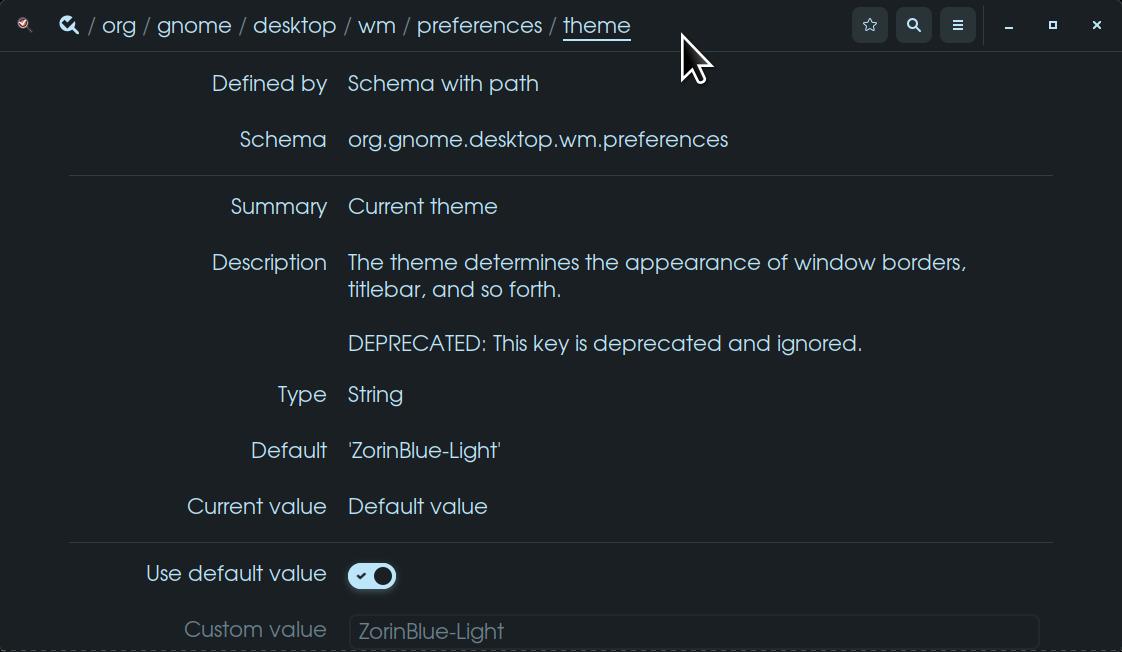Open the hamburger menu
Image resolution: width=1122 pixels, height=652 pixels.
(958, 25)
